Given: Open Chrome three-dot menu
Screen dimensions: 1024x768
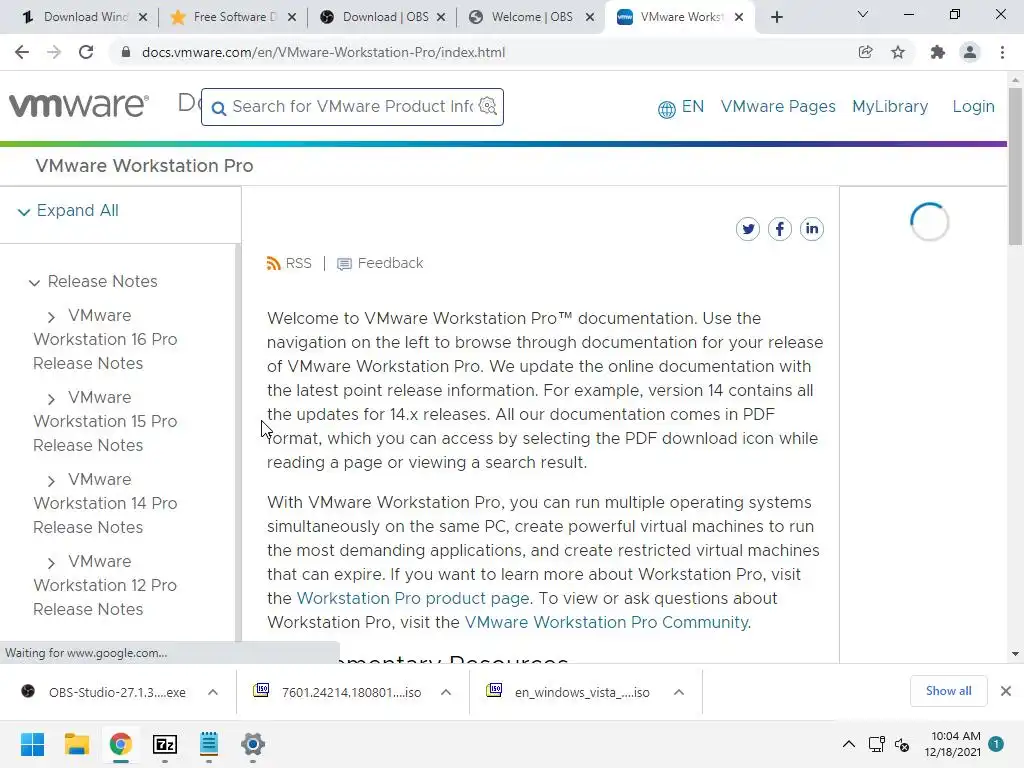Looking at the screenshot, I should [1002, 52].
